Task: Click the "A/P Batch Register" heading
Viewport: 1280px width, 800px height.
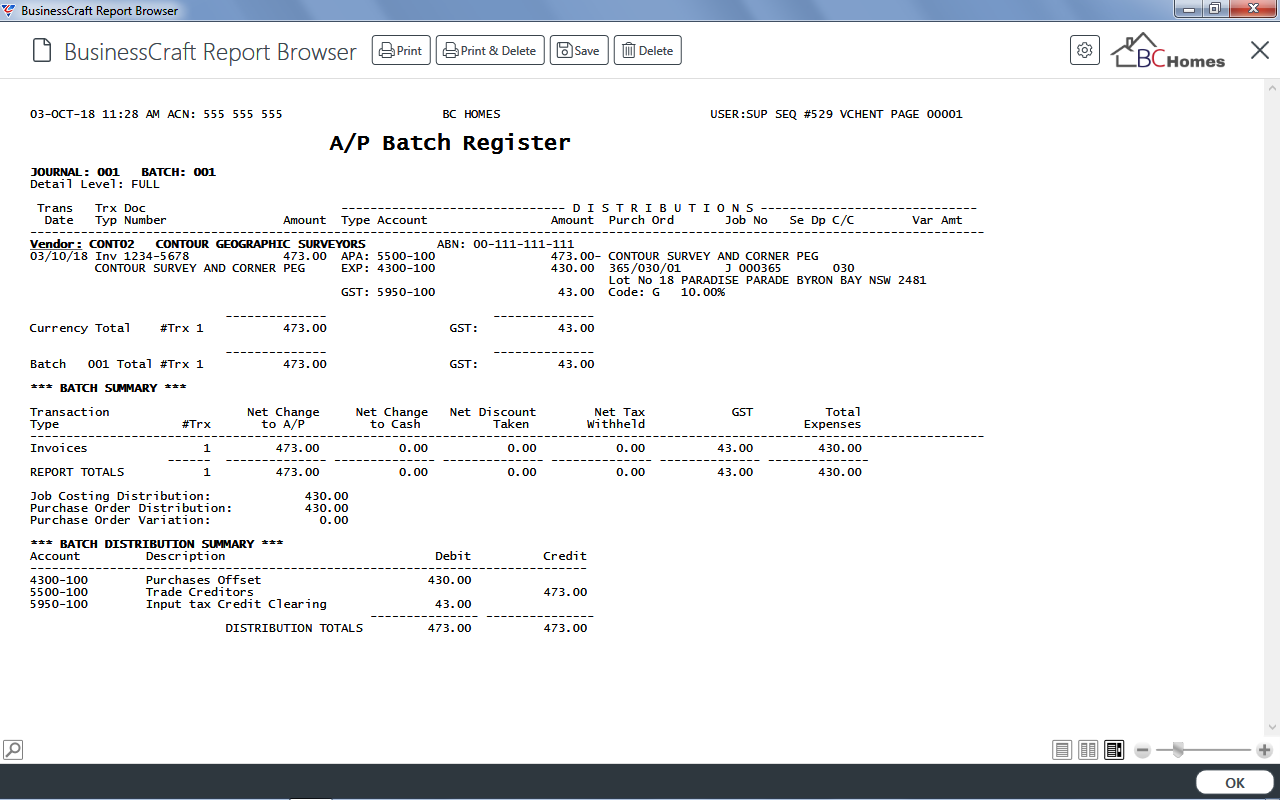Action: tap(450, 143)
